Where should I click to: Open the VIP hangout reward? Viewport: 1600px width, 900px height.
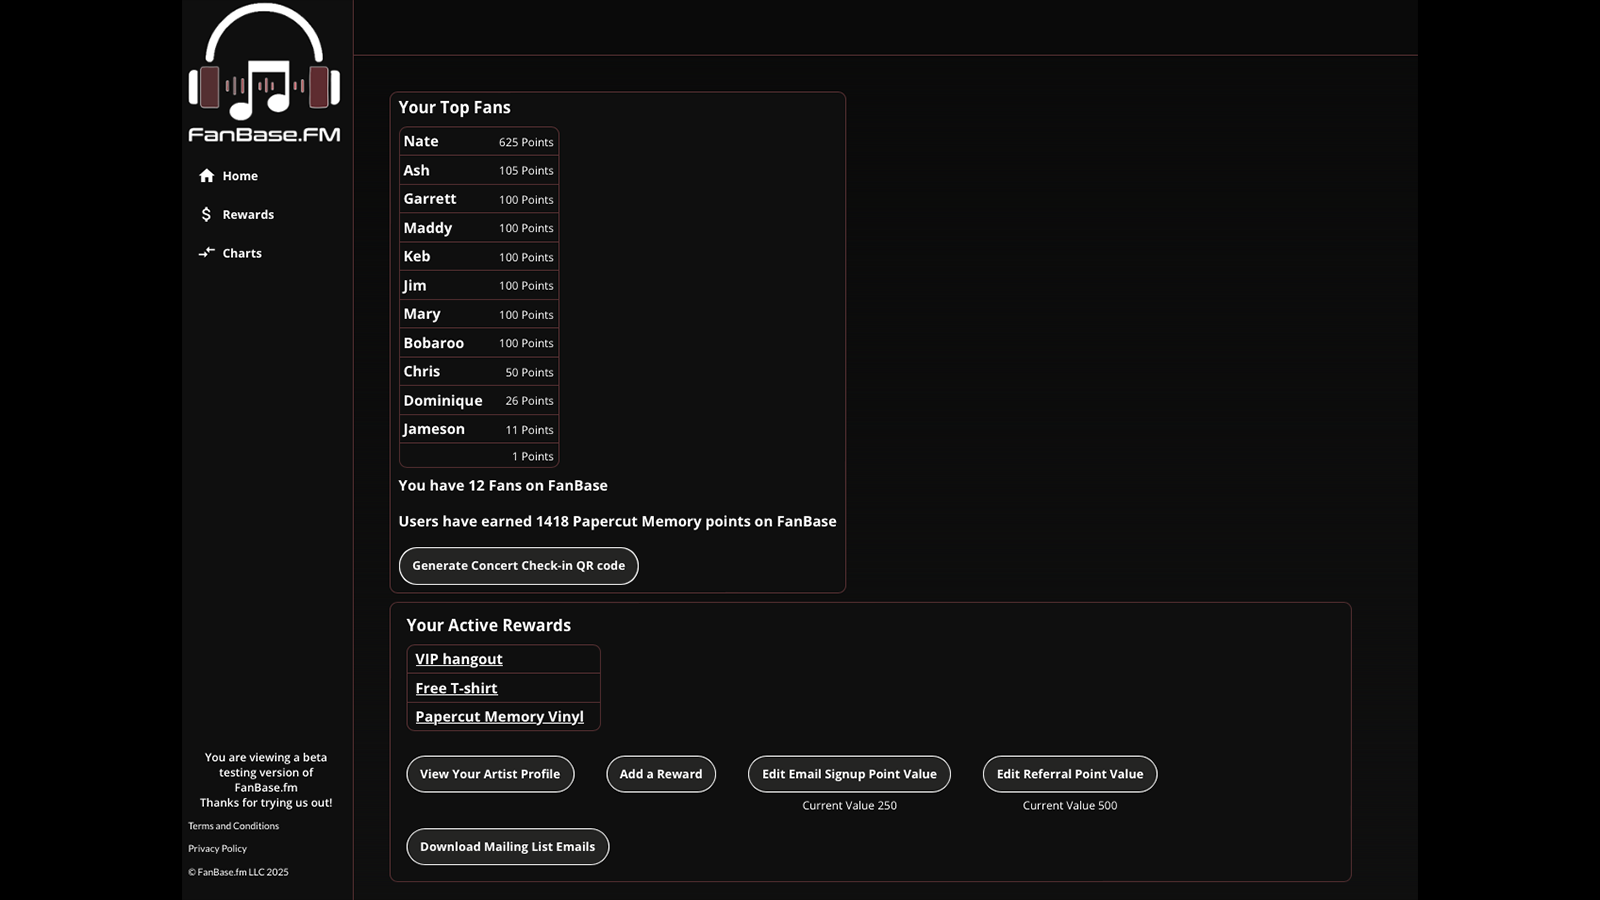click(x=459, y=659)
